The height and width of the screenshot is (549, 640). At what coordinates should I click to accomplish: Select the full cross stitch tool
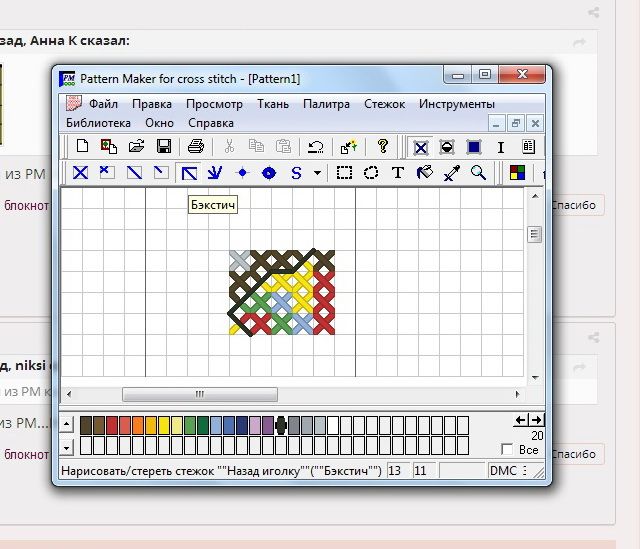(x=80, y=172)
